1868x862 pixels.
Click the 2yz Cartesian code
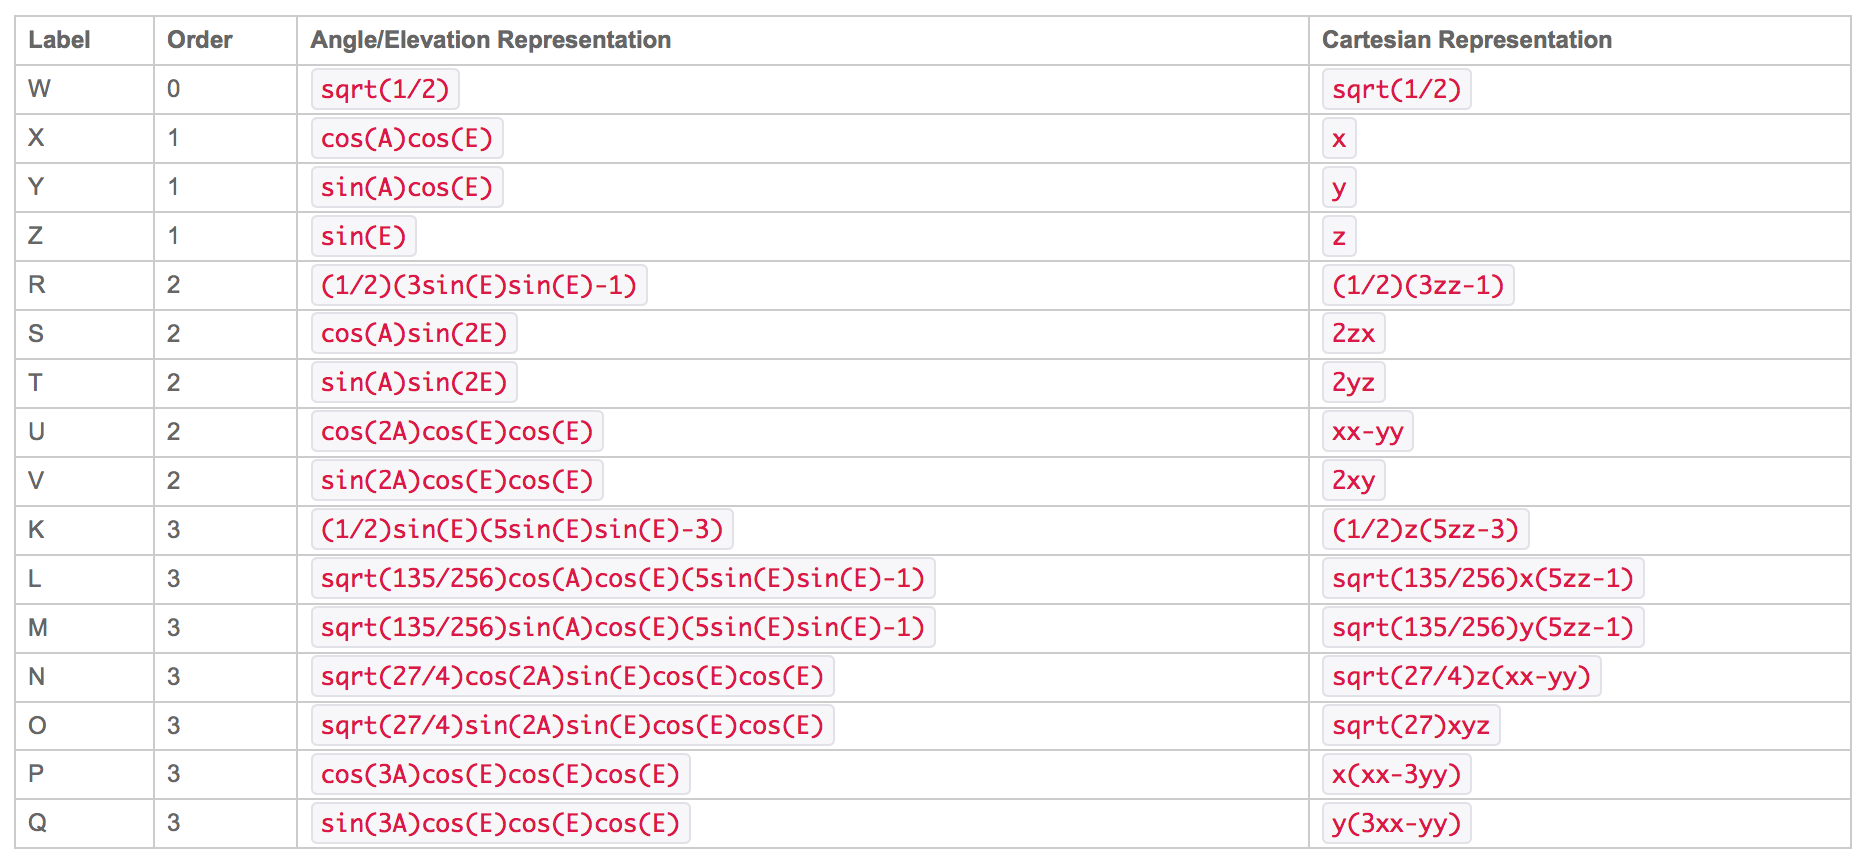click(x=1352, y=382)
